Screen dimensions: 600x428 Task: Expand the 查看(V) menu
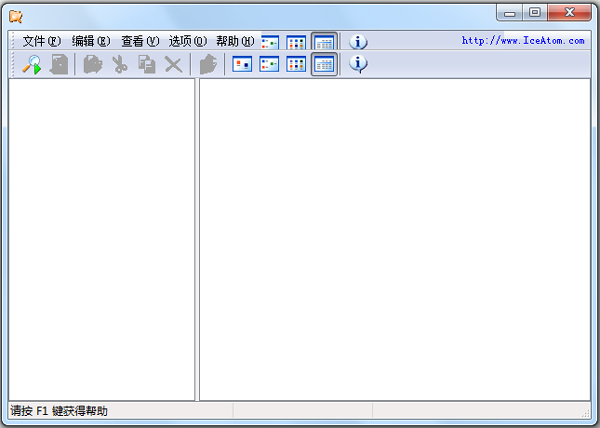pyautogui.click(x=140, y=42)
